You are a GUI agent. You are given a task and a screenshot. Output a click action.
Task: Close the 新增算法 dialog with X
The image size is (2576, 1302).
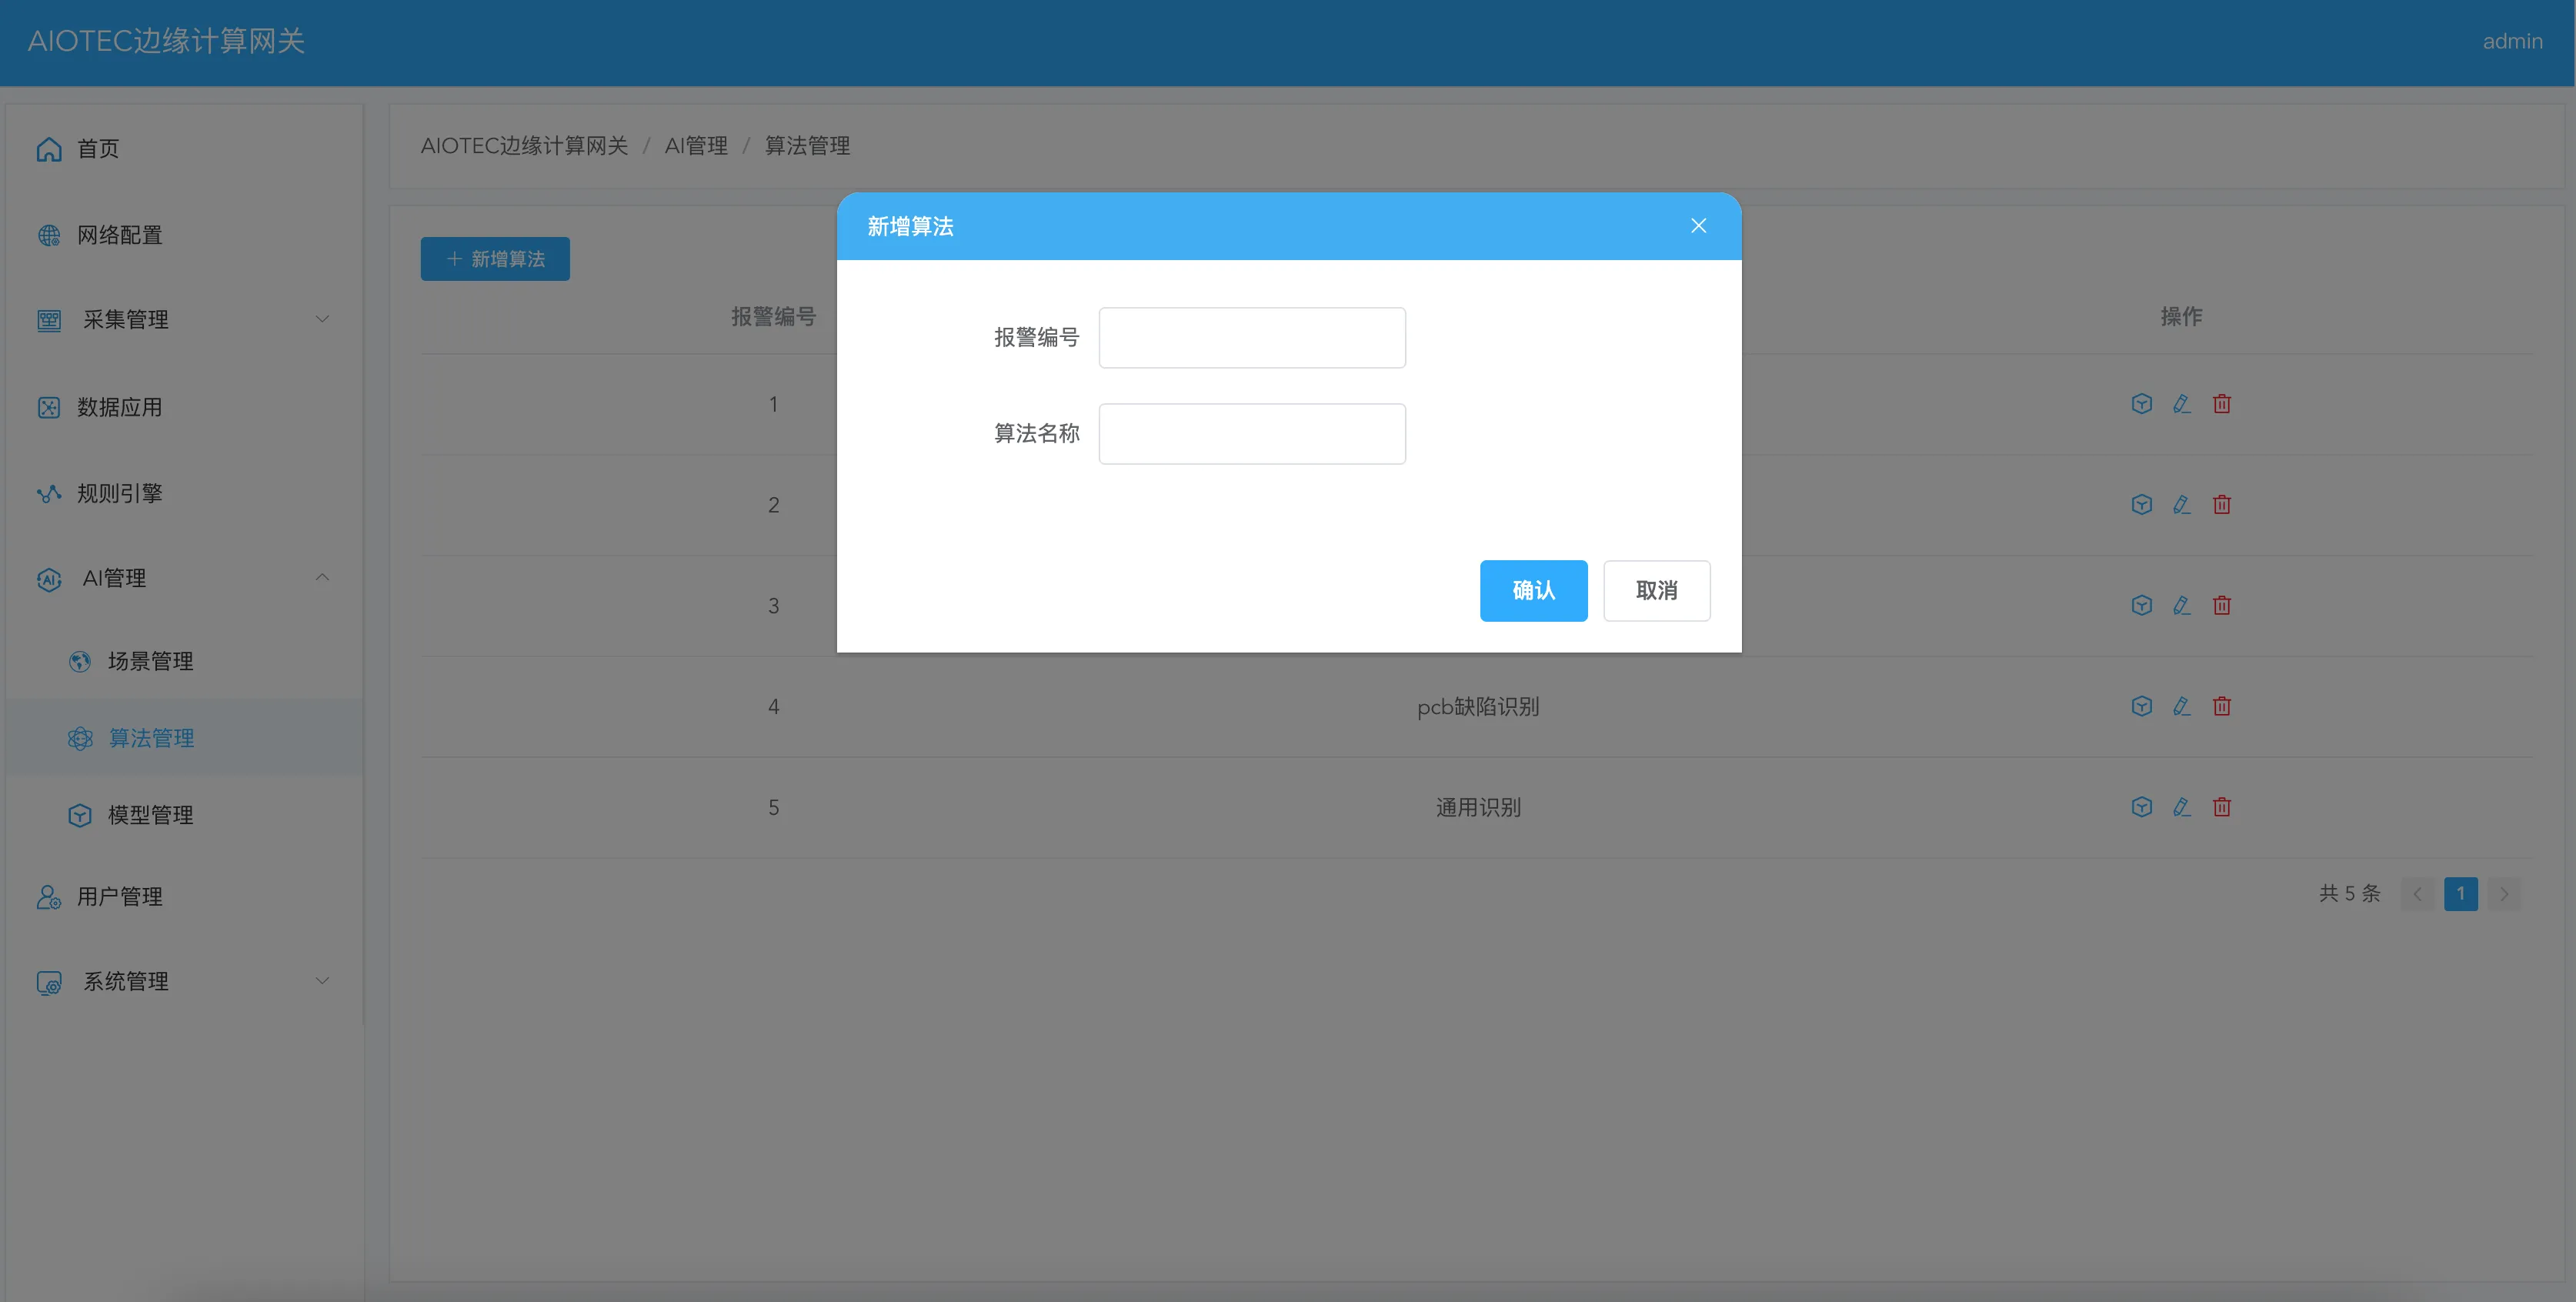point(1698,226)
